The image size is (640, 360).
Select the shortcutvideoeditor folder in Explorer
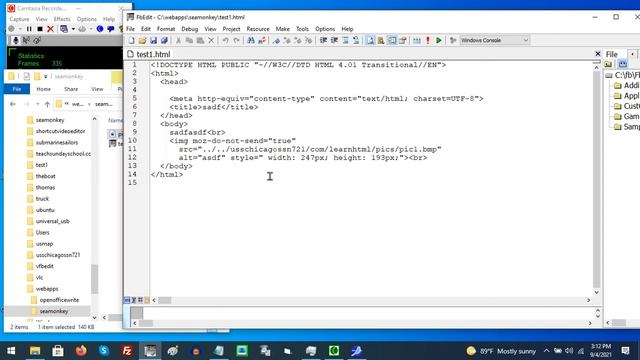(60, 131)
